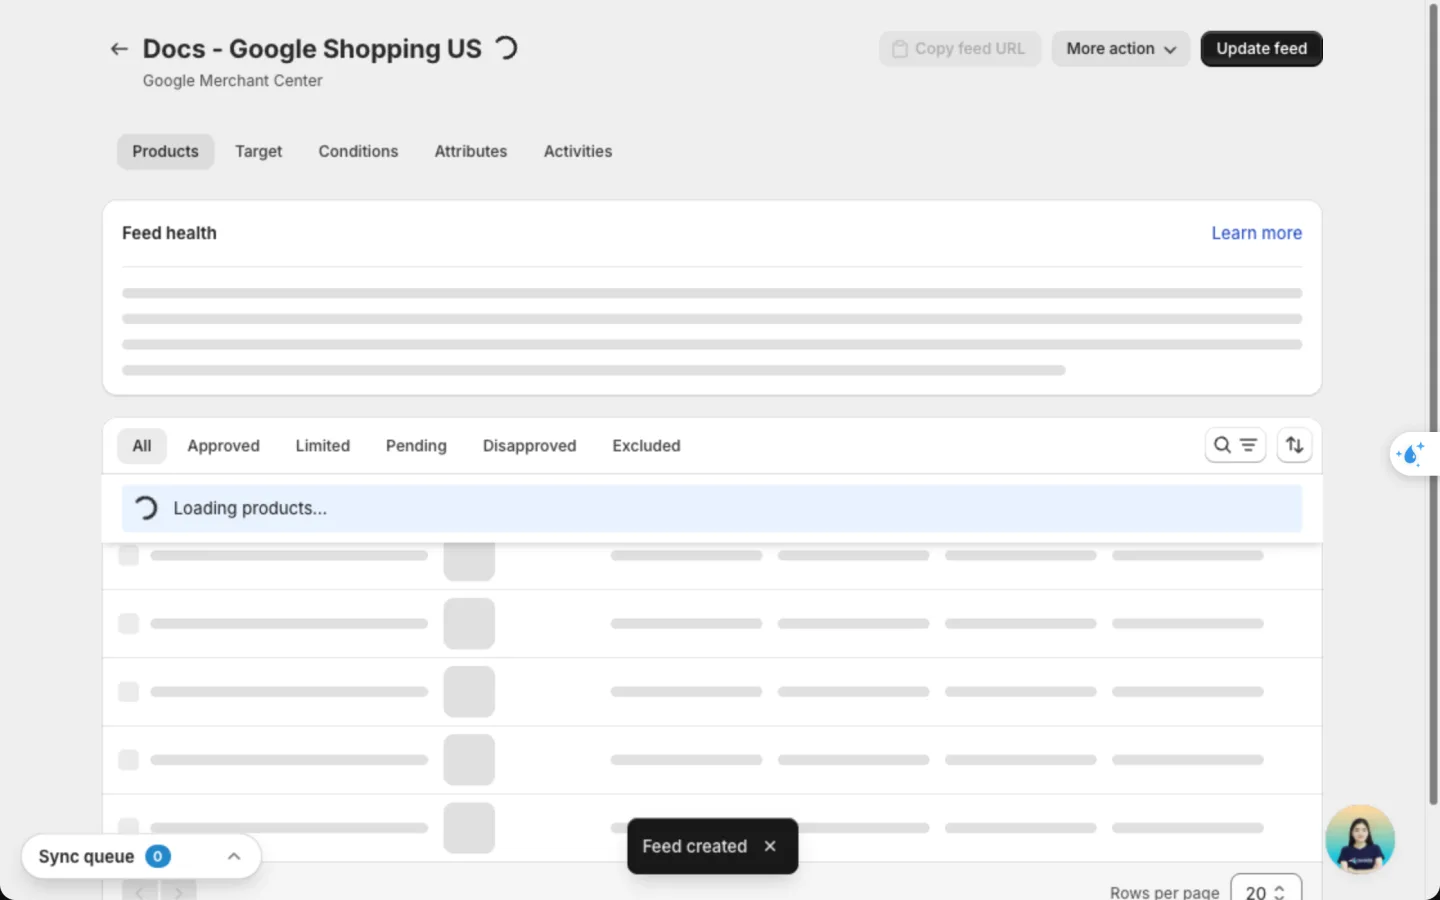This screenshot has height=900, width=1440.
Task: Open the Conditions tab
Action: [x=358, y=152]
